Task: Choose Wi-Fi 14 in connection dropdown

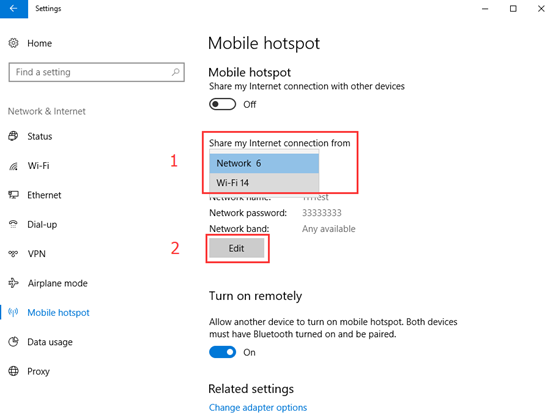Action: click(x=264, y=183)
